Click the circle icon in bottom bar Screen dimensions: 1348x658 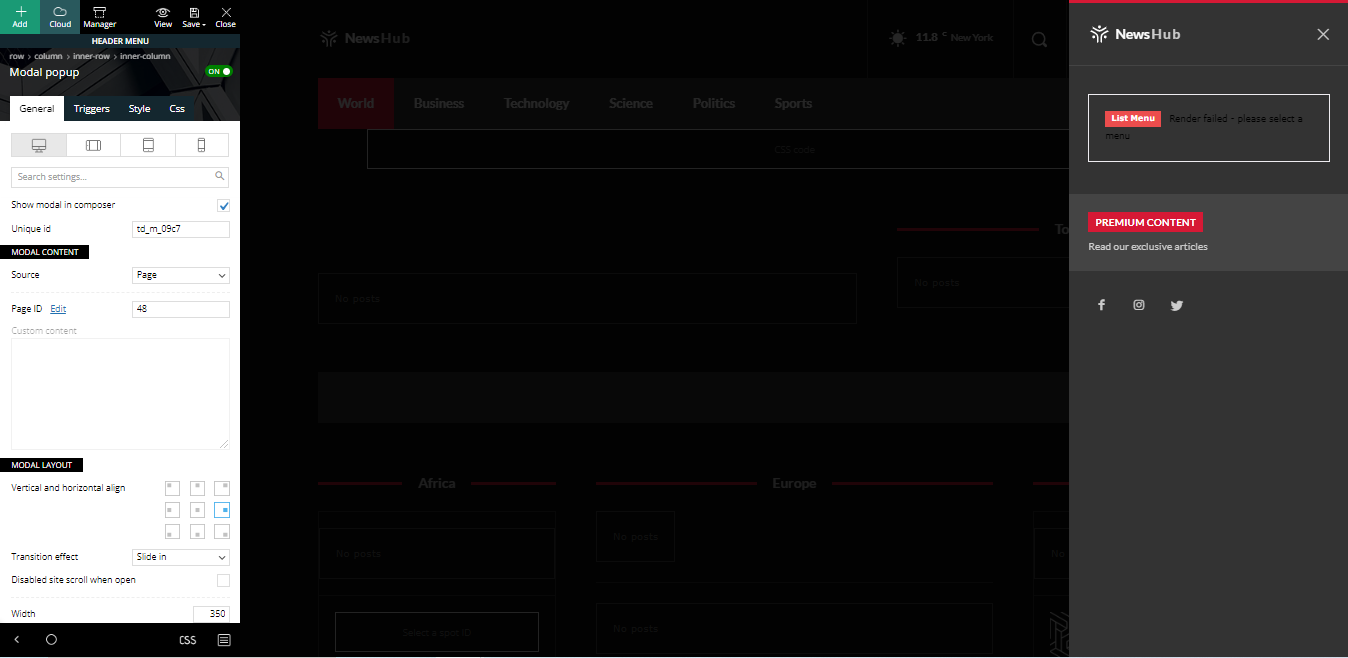(x=52, y=639)
